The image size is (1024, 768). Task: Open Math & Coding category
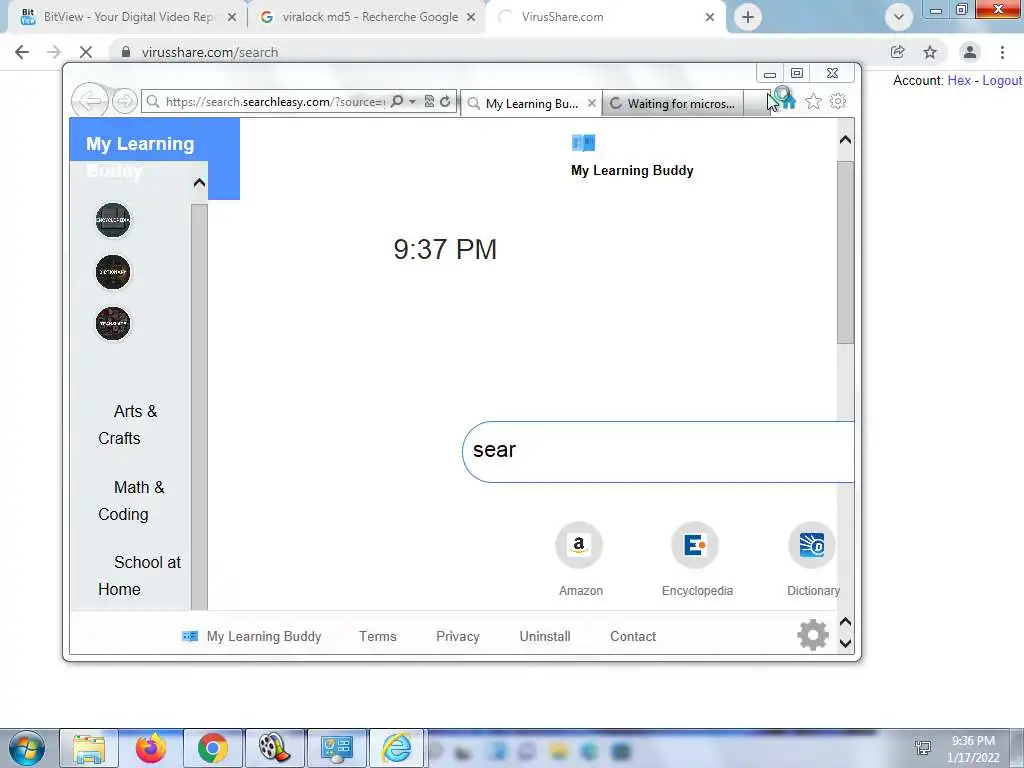[131, 500]
